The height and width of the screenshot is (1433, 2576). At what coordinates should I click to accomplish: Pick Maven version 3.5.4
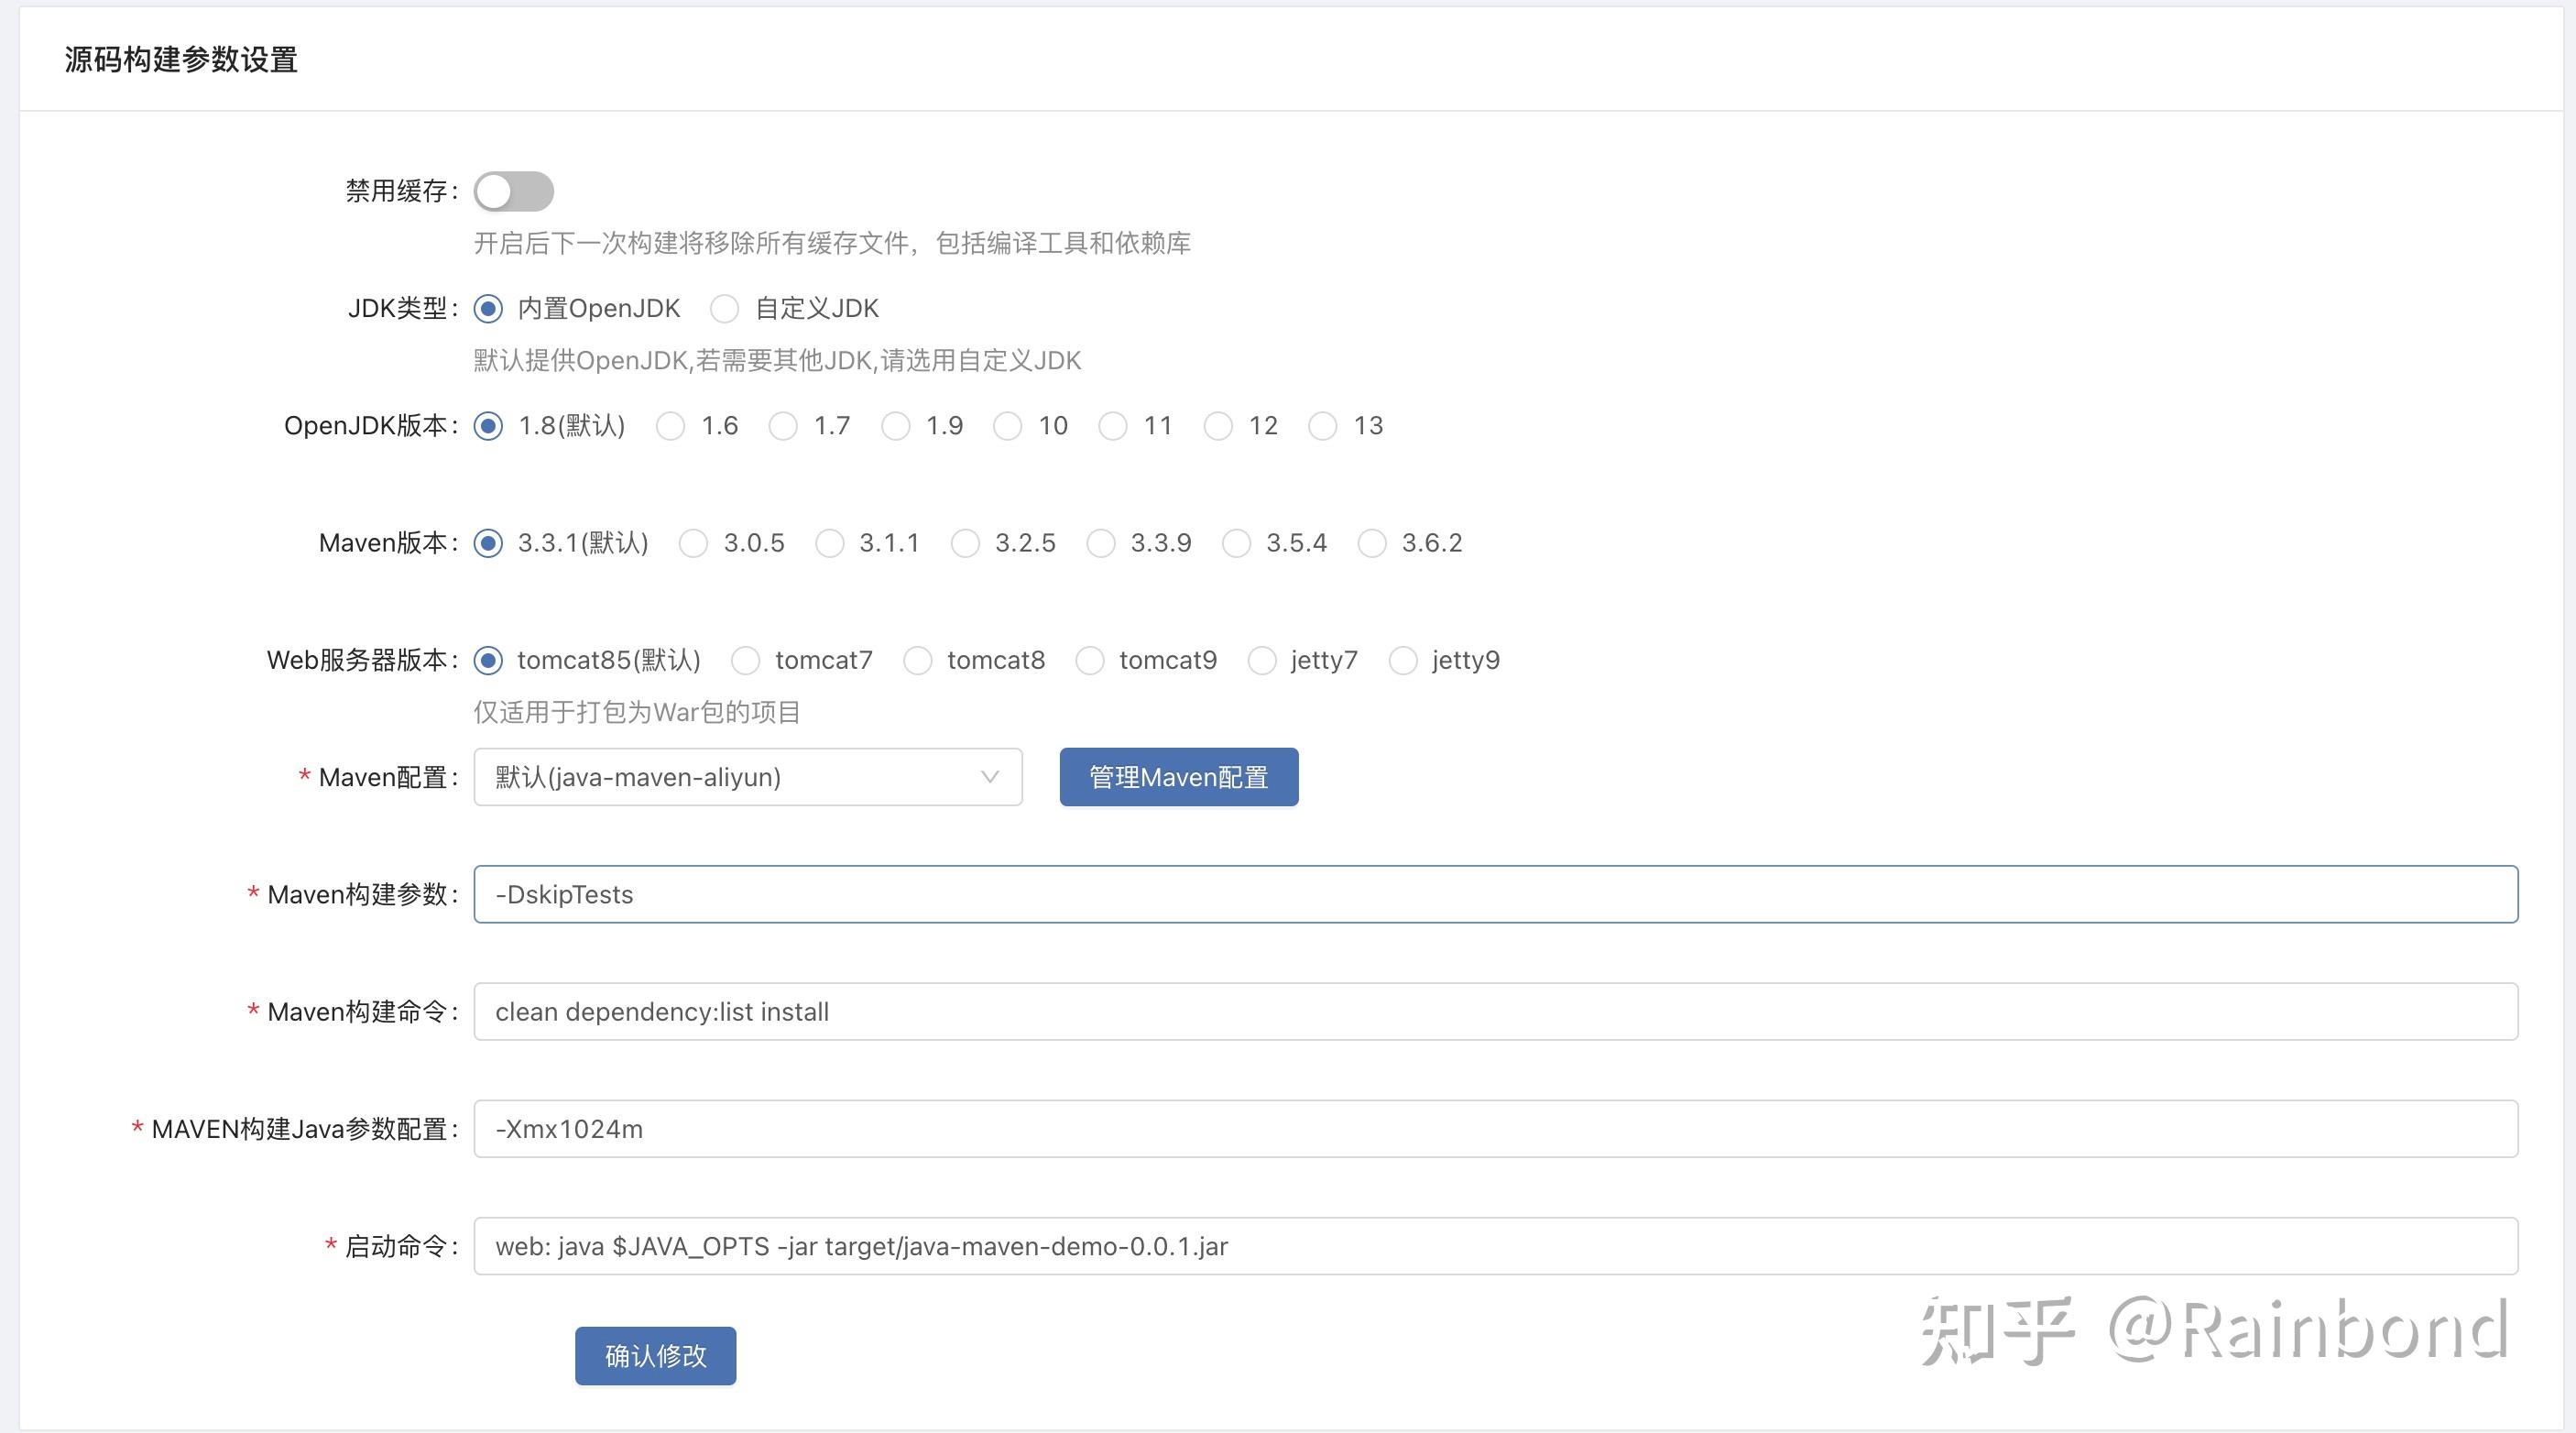tap(1236, 544)
